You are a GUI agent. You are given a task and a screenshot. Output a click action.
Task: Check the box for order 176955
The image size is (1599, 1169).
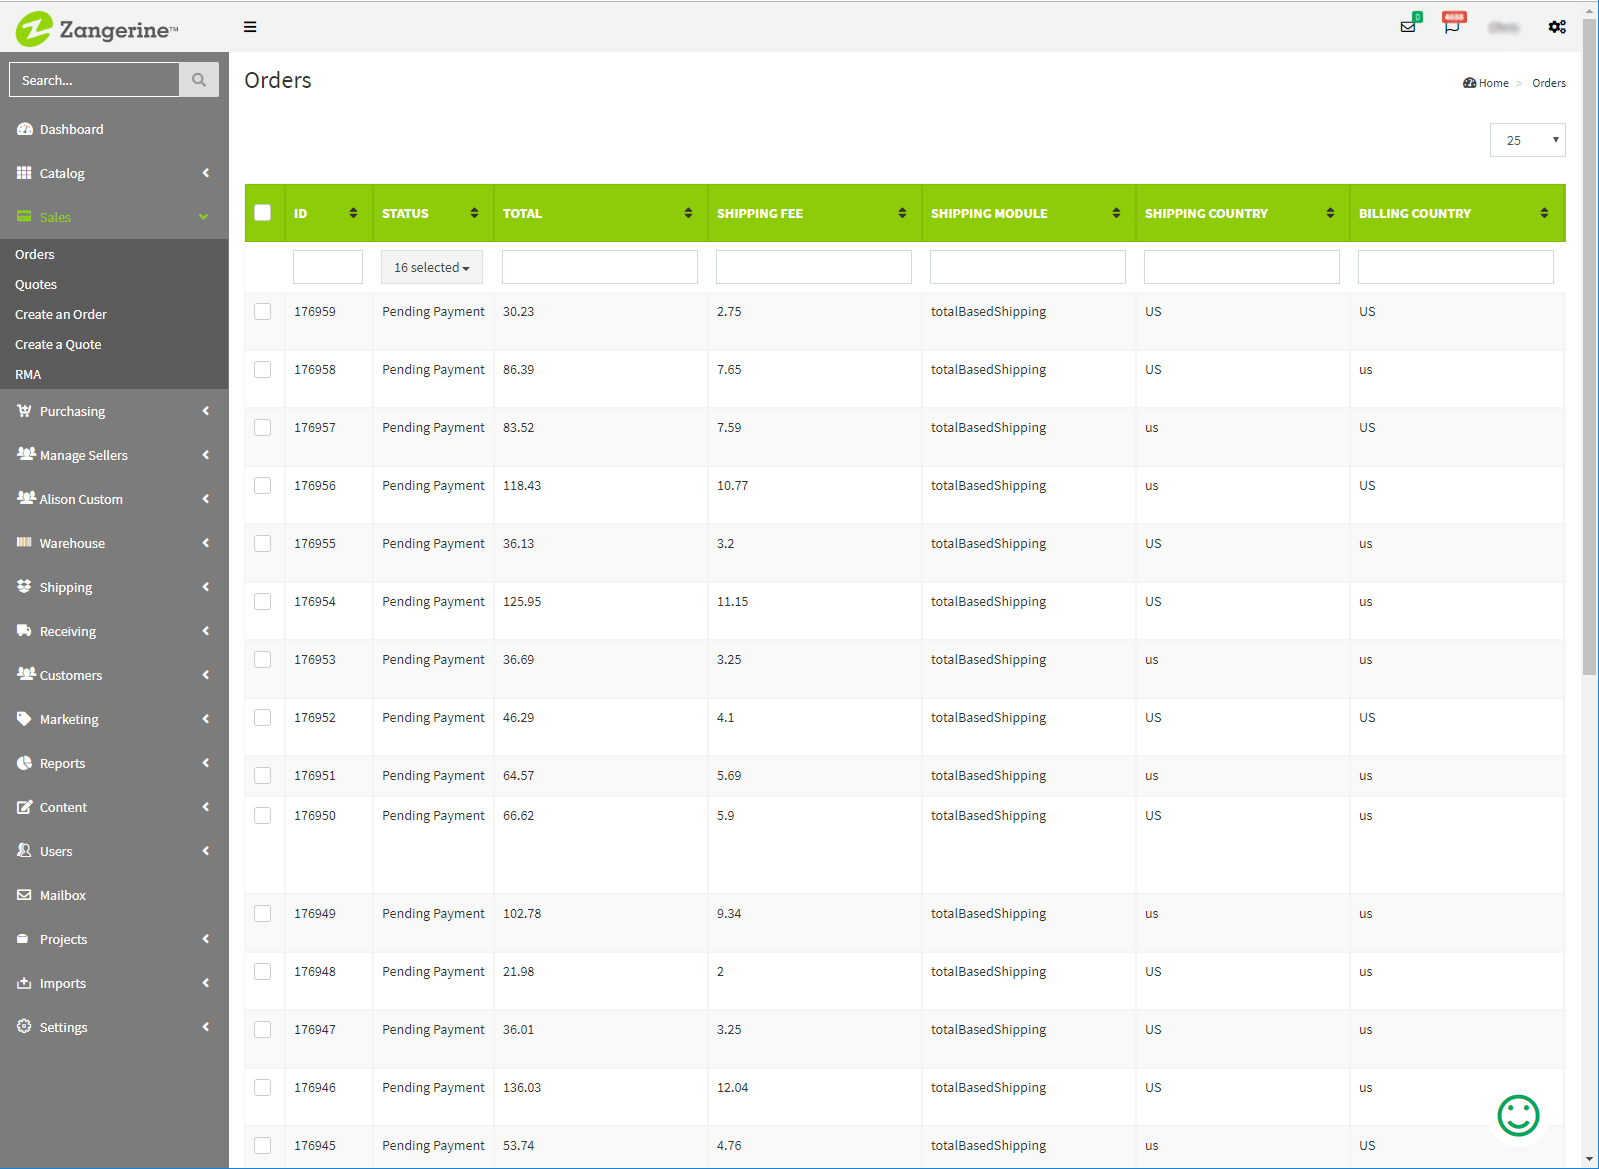pyautogui.click(x=263, y=543)
